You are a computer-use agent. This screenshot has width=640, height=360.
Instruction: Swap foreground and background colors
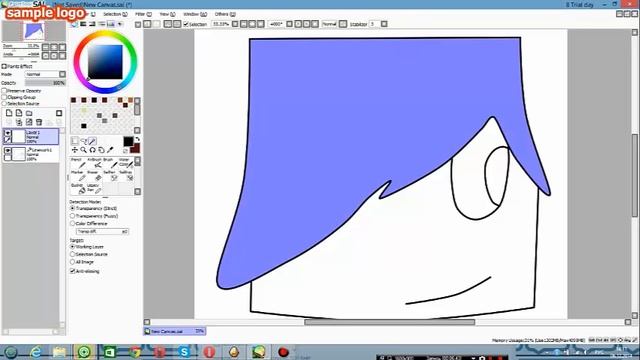[138, 140]
